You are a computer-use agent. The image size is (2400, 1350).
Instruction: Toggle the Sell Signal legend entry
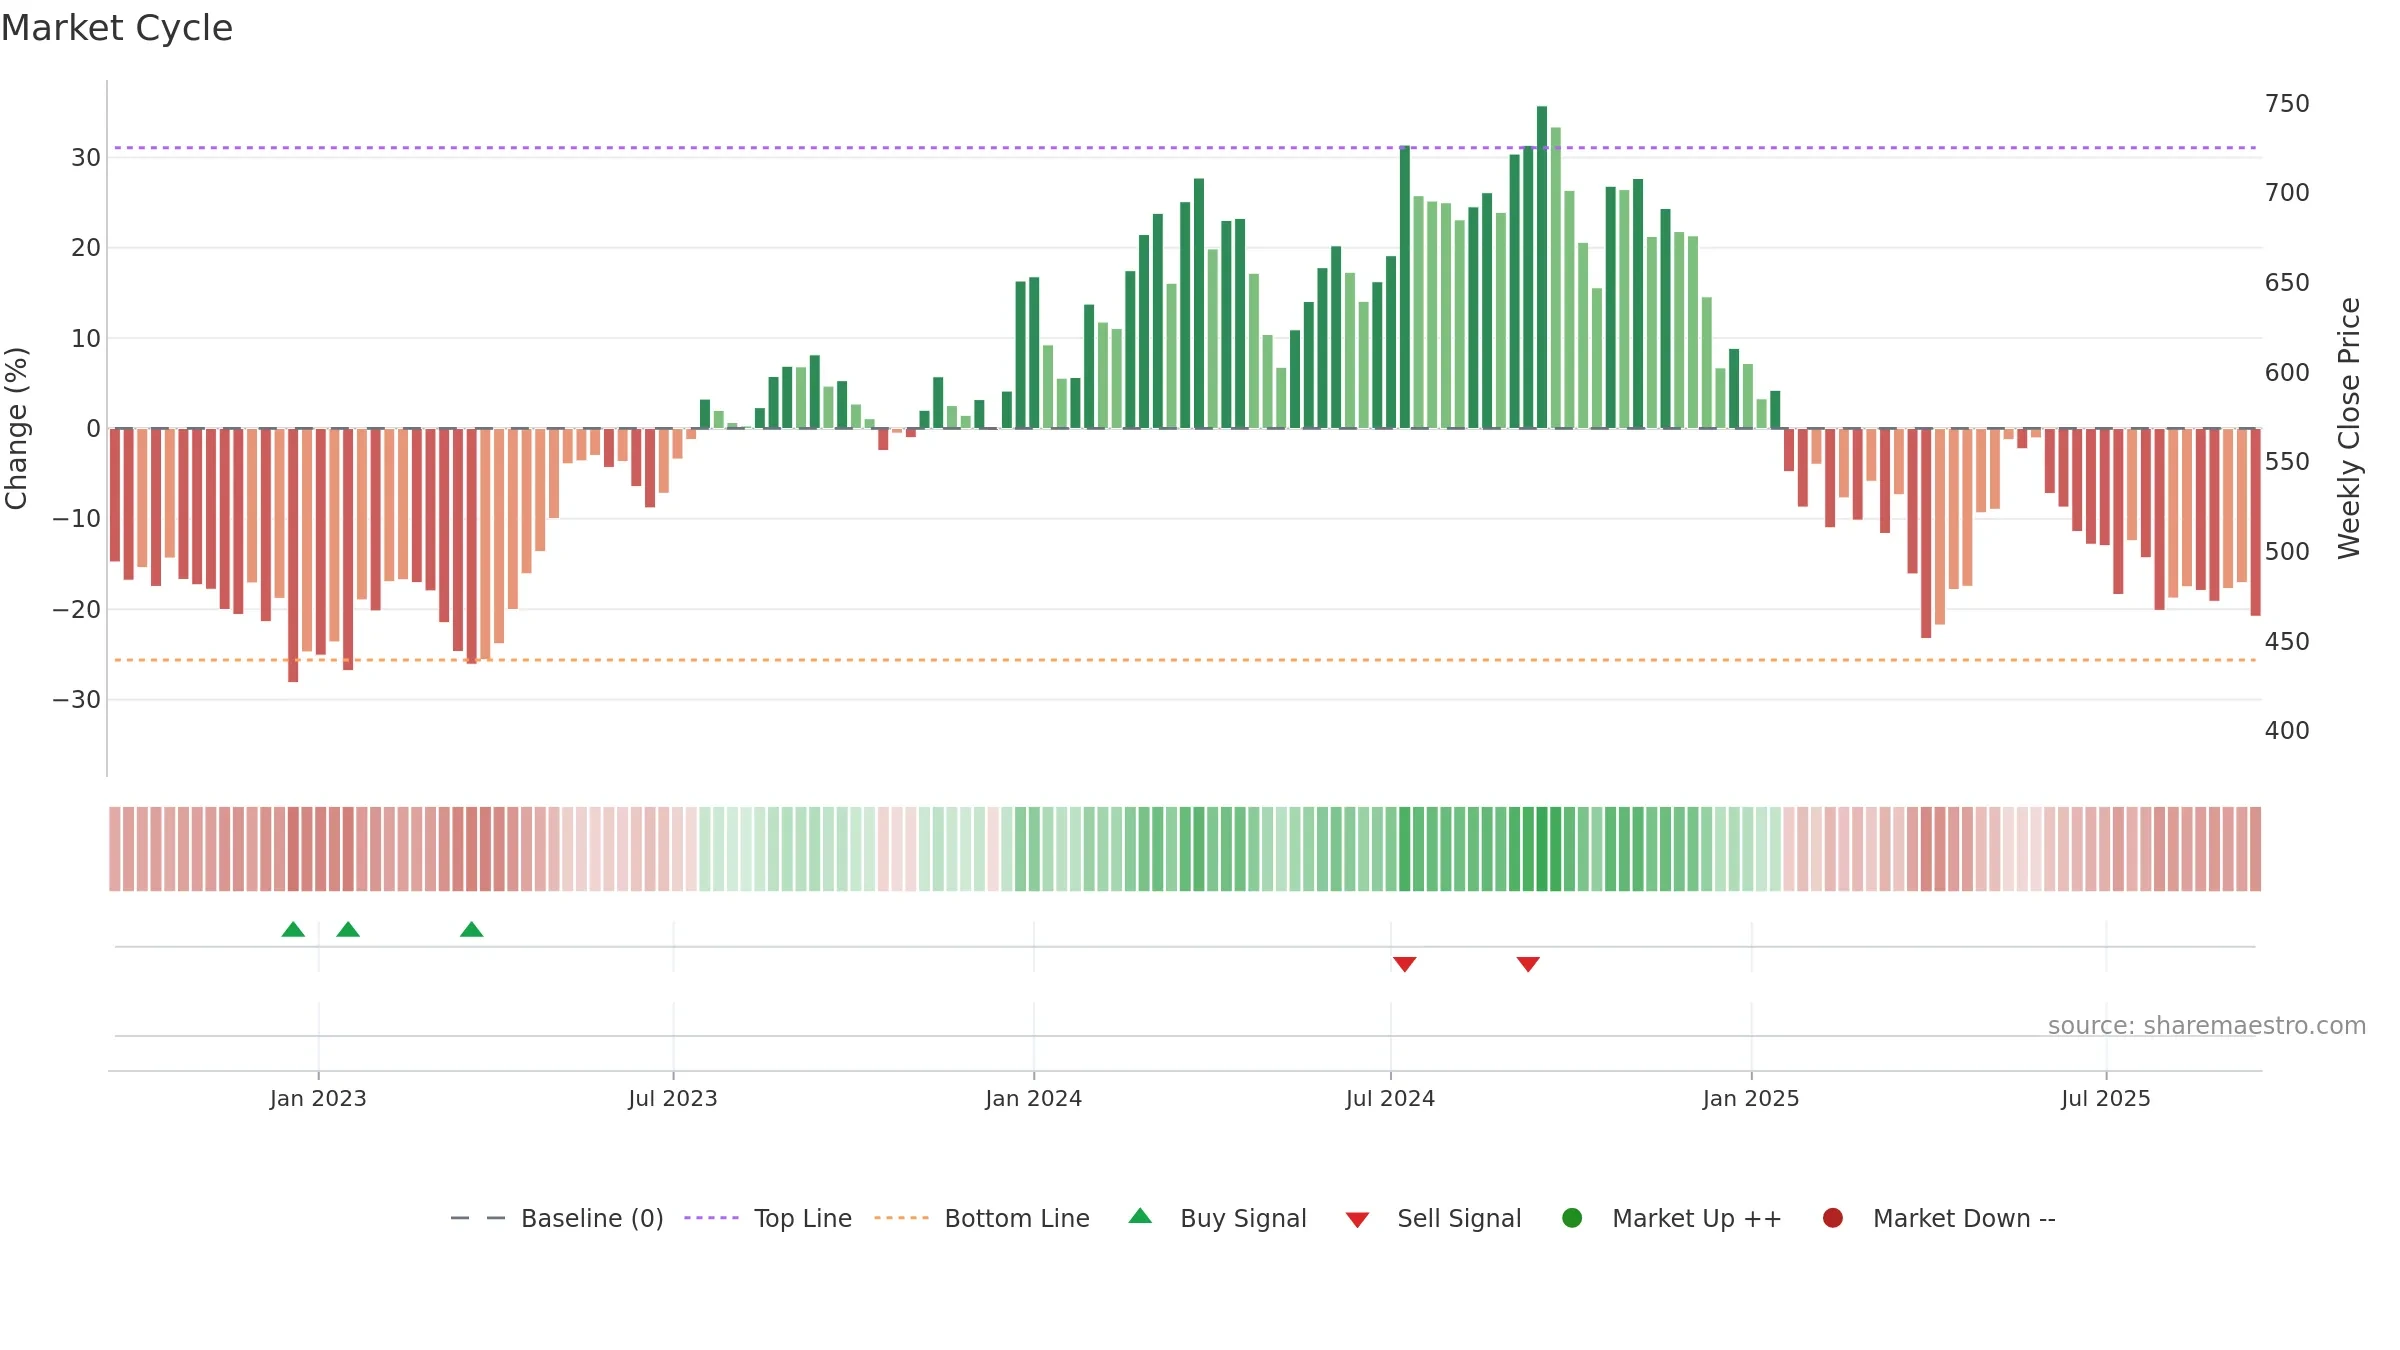pyautogui.click(x=1433, y=1218)
